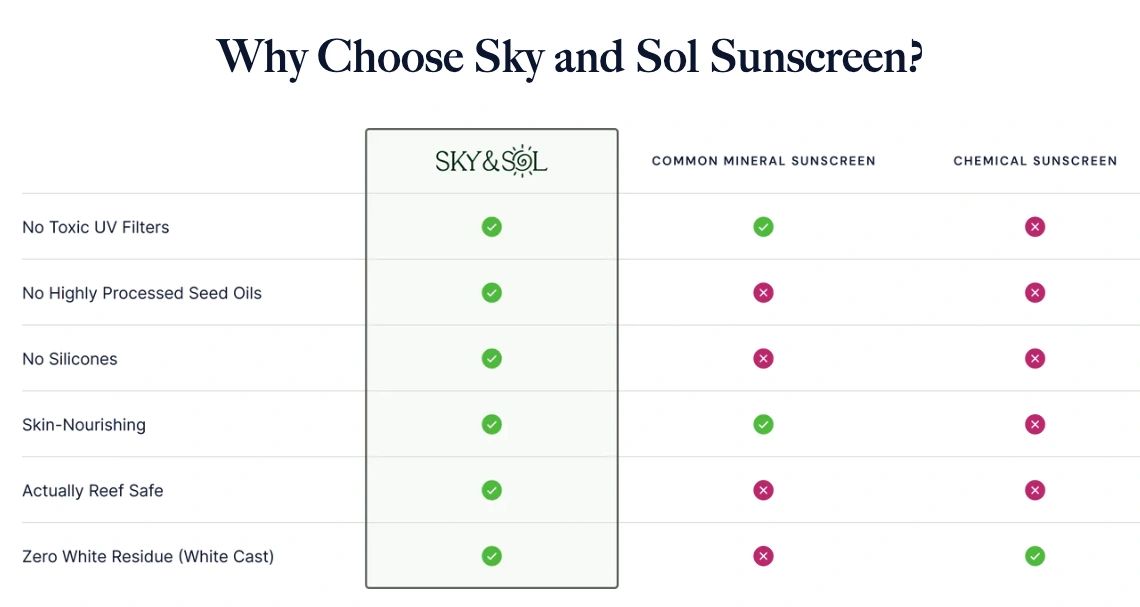Click the Actually Reef Safe row label

(92, 491)
